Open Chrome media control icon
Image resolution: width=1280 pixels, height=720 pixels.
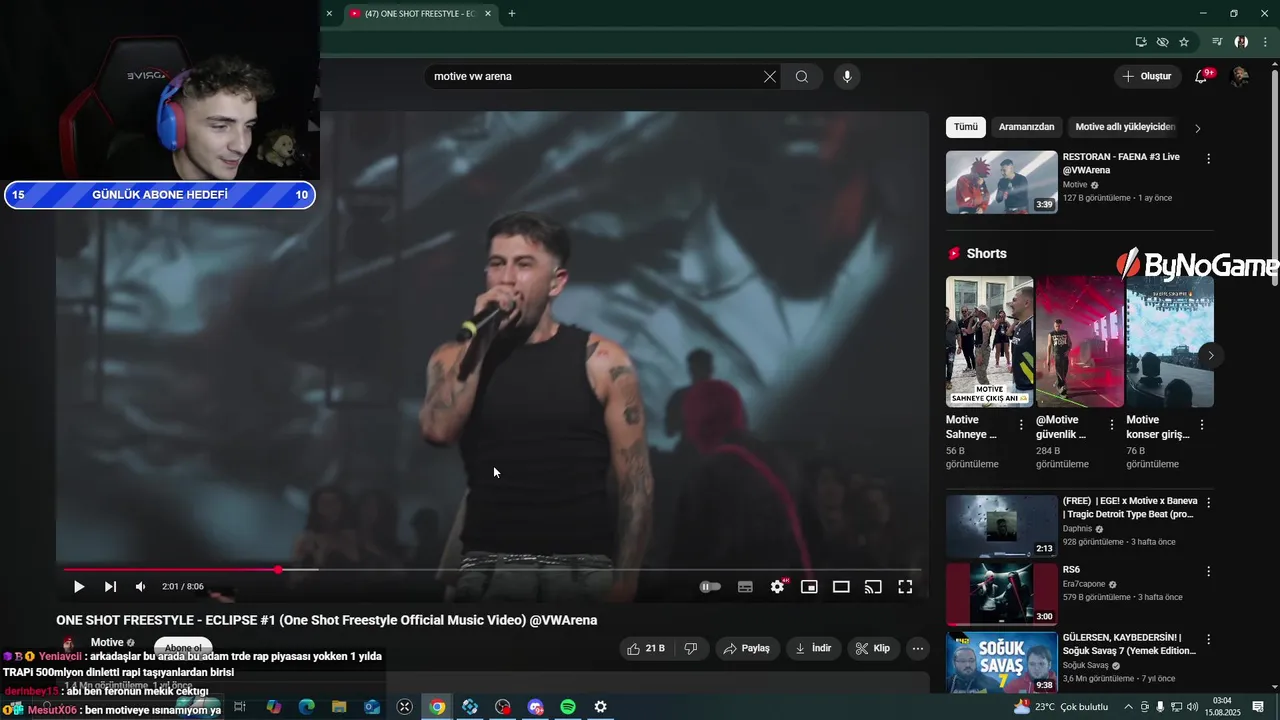[x=1217, y=42]
